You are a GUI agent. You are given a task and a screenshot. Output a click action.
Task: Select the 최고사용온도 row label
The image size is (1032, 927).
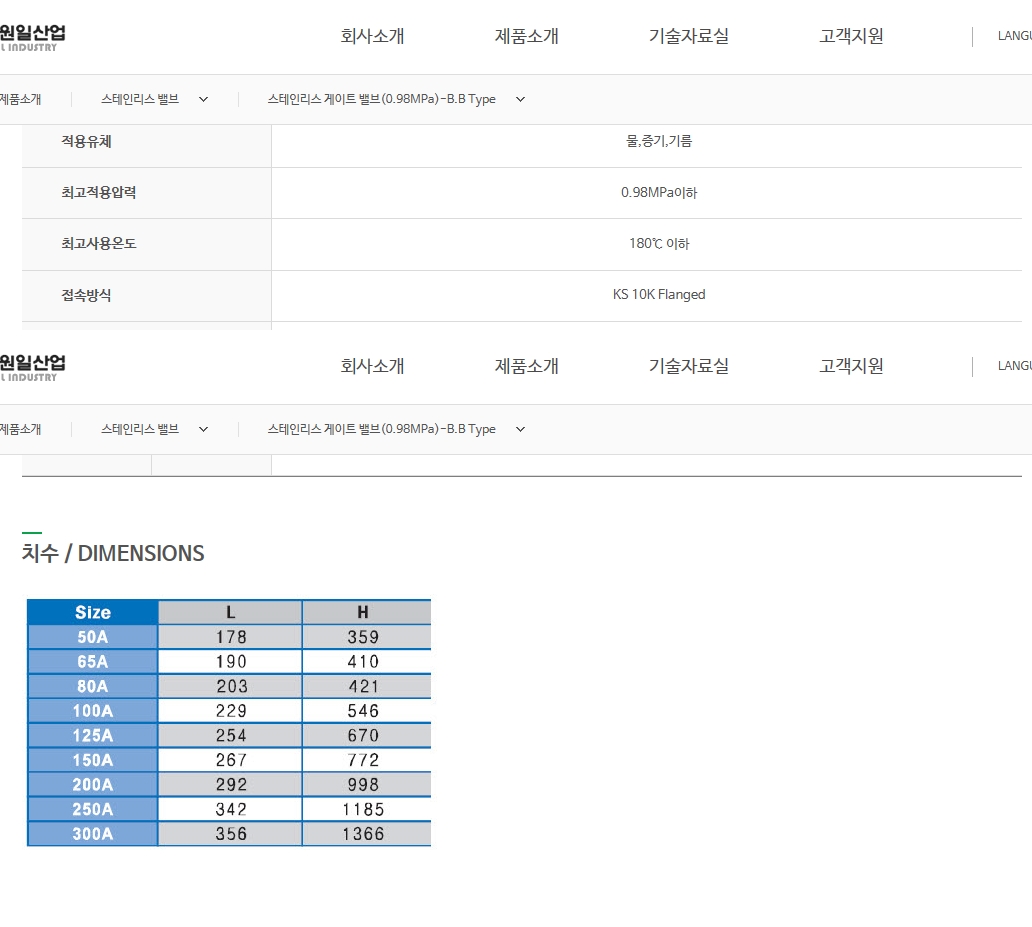click(x=99, y=244)
